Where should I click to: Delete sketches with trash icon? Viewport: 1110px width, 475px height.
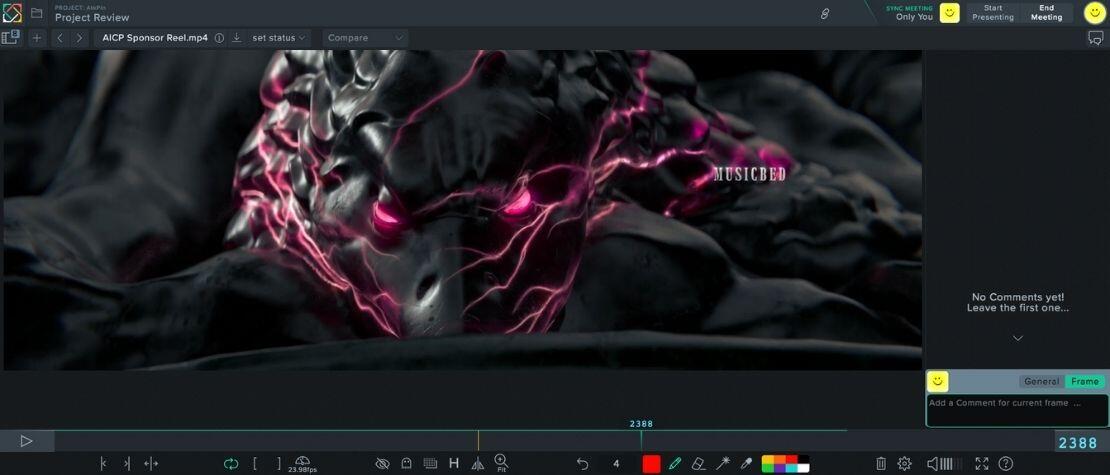click(881, 464)
